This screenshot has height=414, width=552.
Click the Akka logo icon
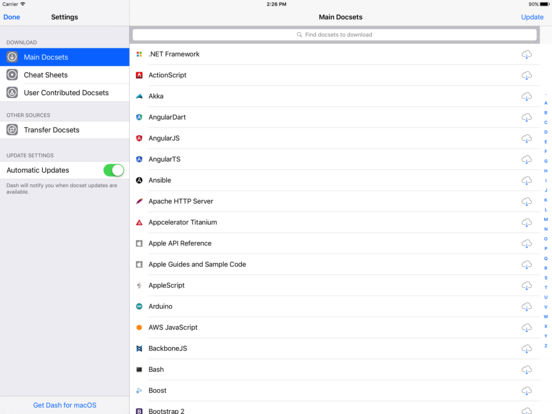[139, 96]
